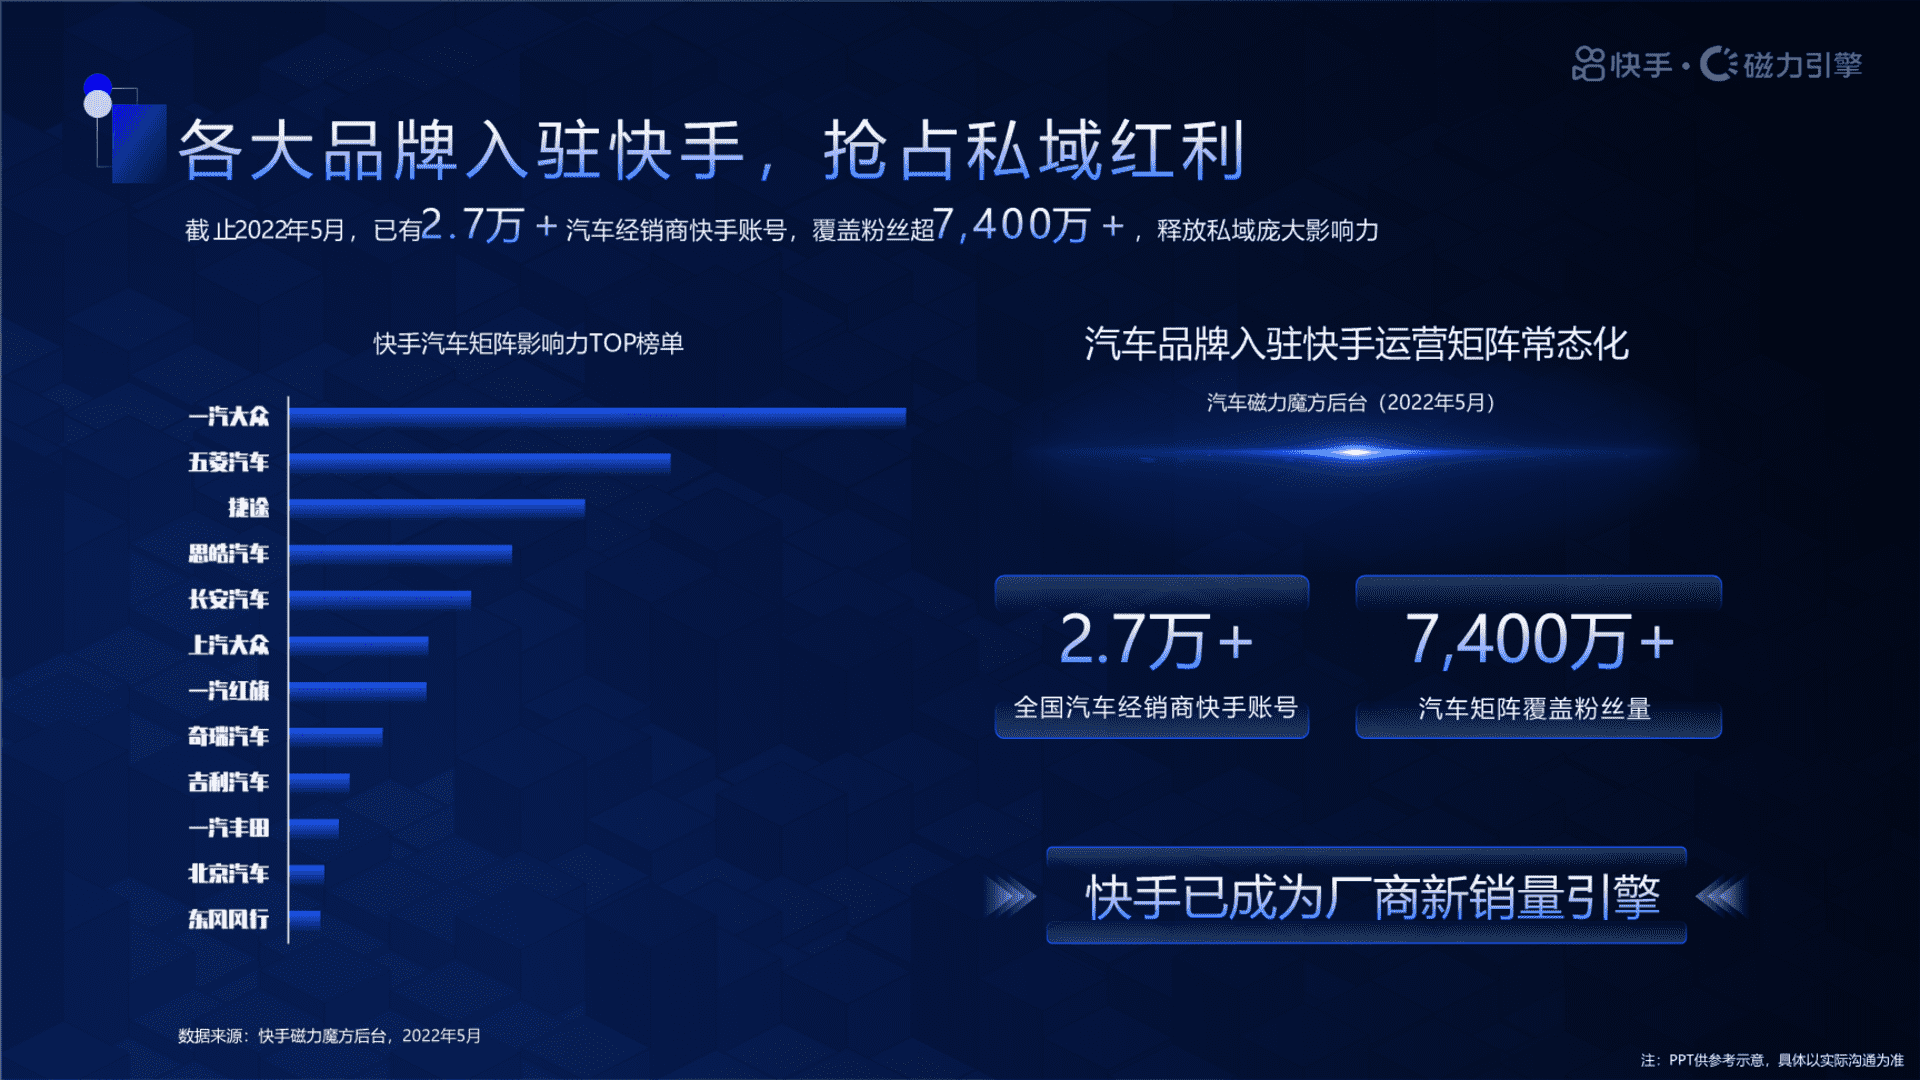The height and width of the screenshot is (1080, 1920).
Task: Click the right triple-chevron arrow icon
Action: point(1721,896)
